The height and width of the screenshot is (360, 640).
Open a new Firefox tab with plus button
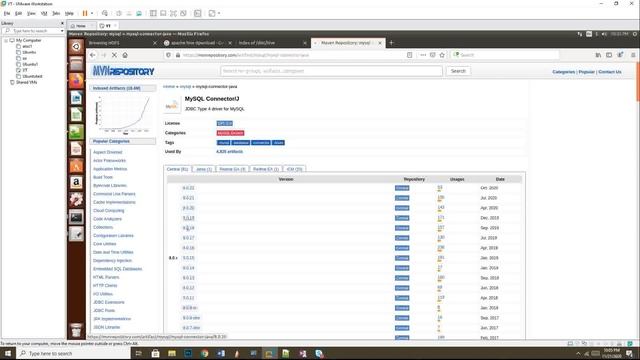point(391,43)
